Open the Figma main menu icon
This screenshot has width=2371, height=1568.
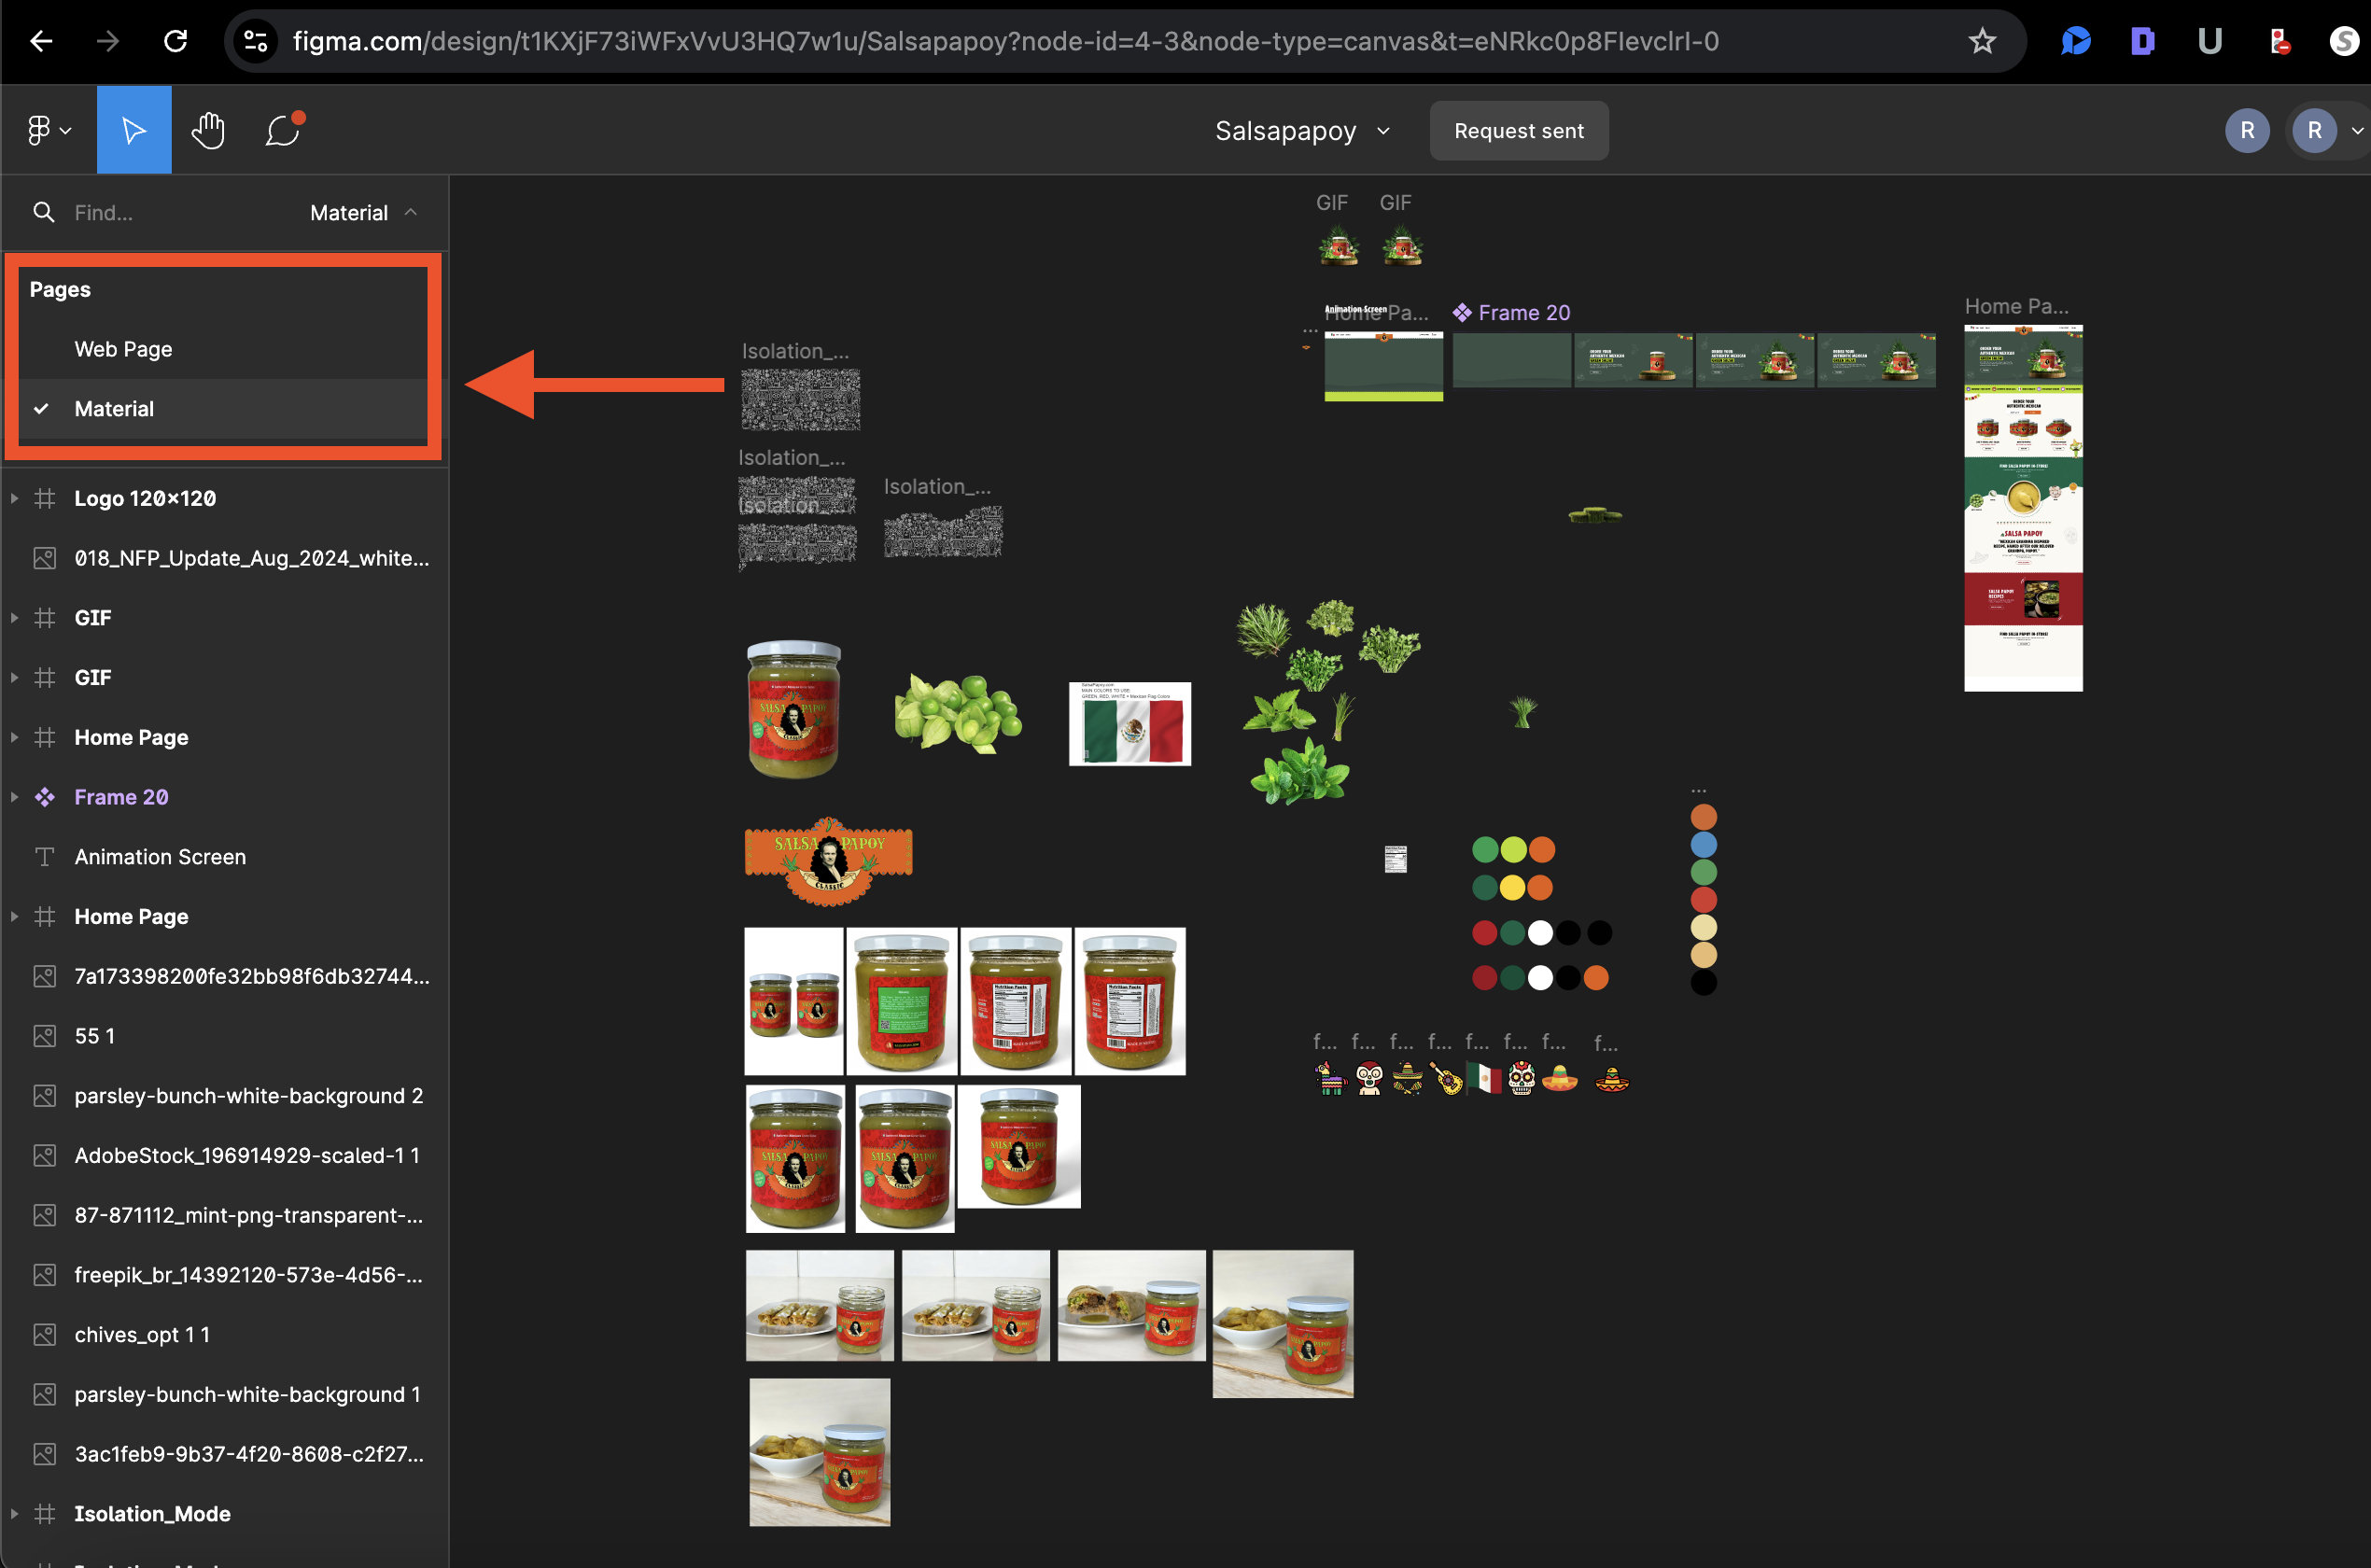(47, 130)
